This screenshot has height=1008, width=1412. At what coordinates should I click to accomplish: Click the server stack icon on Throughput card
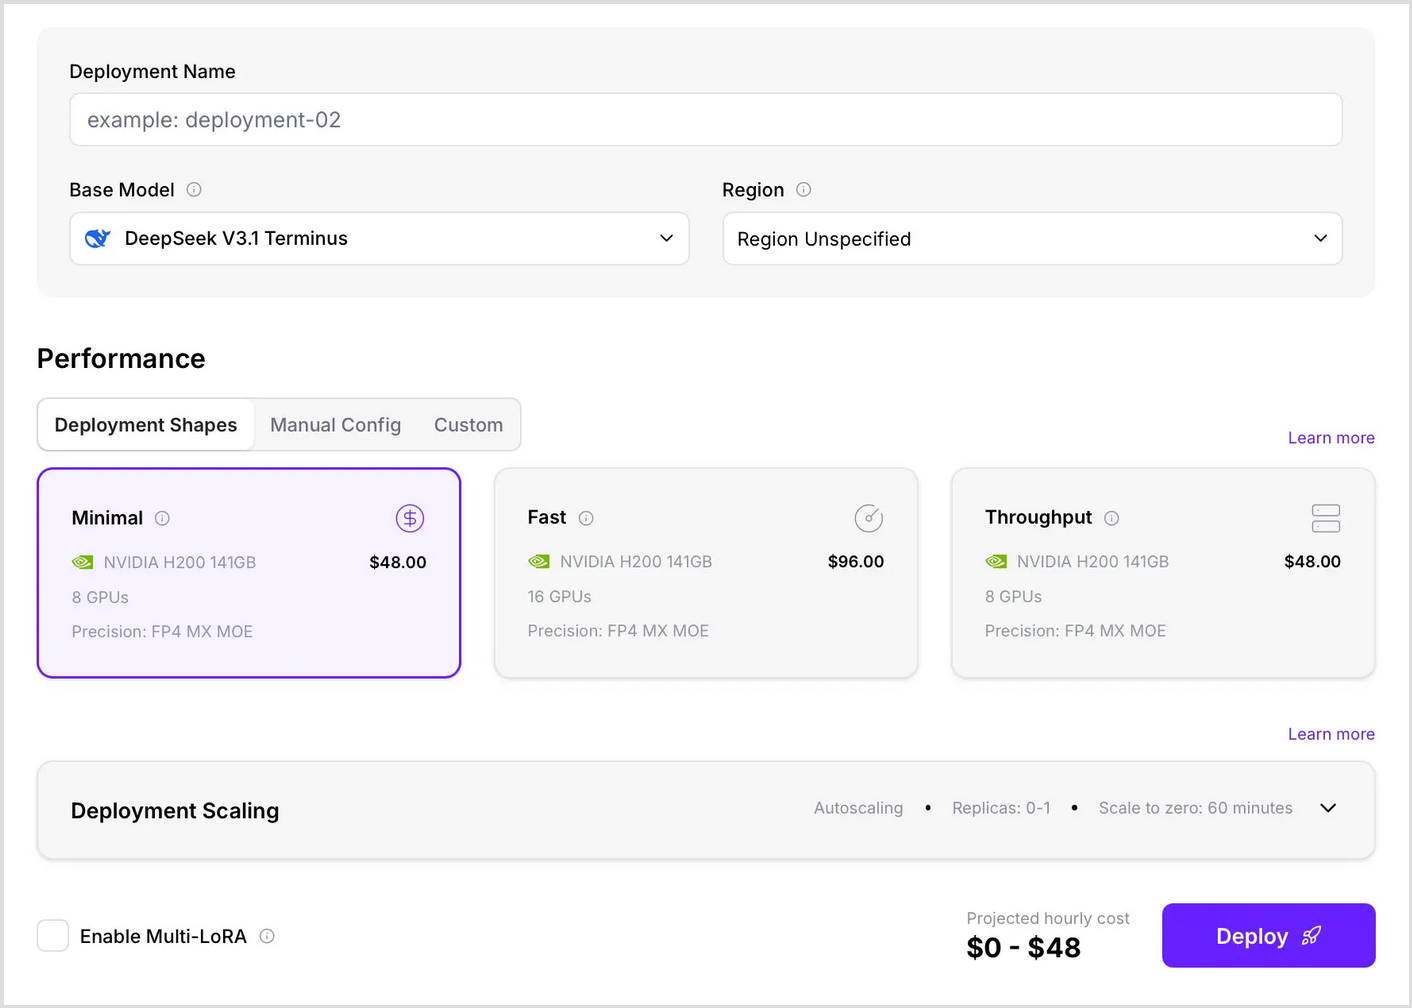(1325, 518)
